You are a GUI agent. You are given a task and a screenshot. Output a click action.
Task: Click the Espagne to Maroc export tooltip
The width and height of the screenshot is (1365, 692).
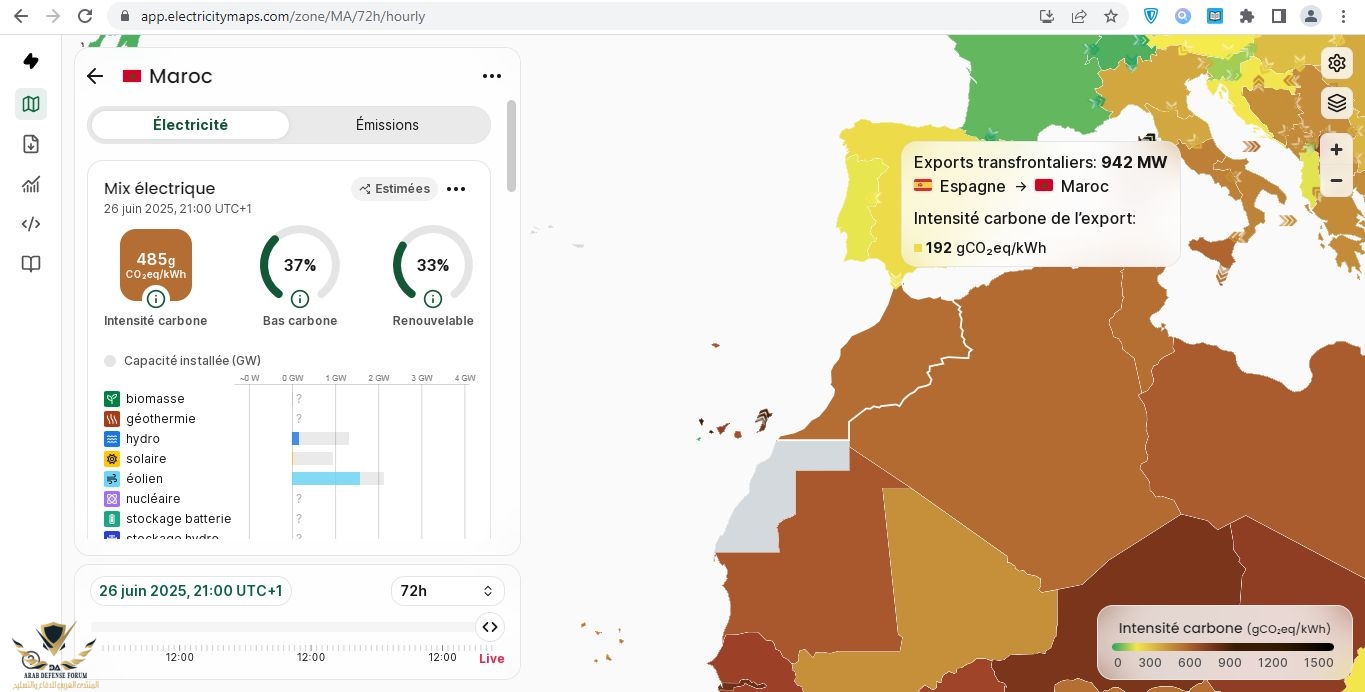pos(1040,204)
